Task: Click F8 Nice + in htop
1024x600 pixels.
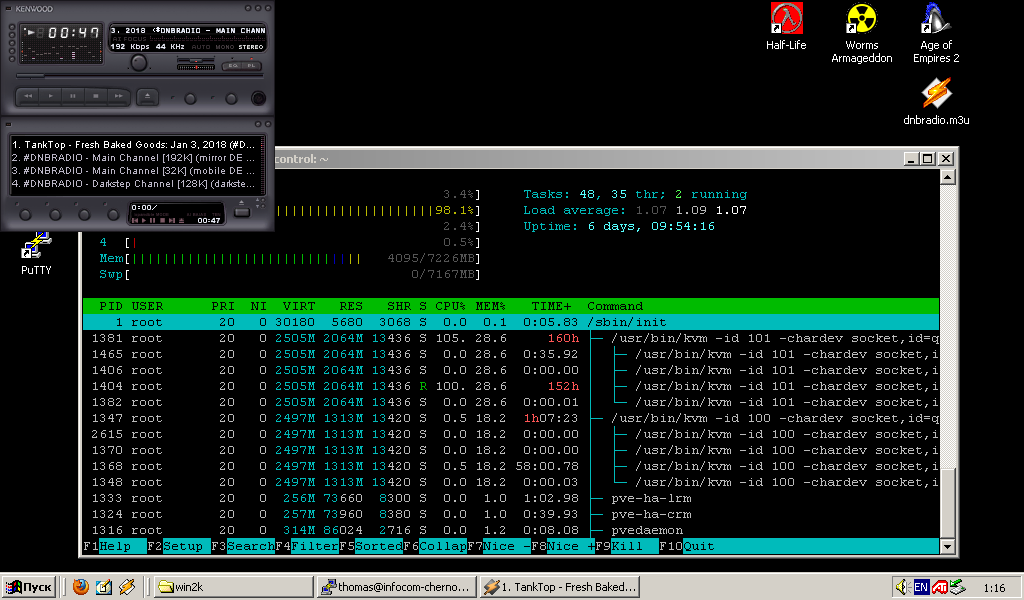Action: click(x=563, y=546)
